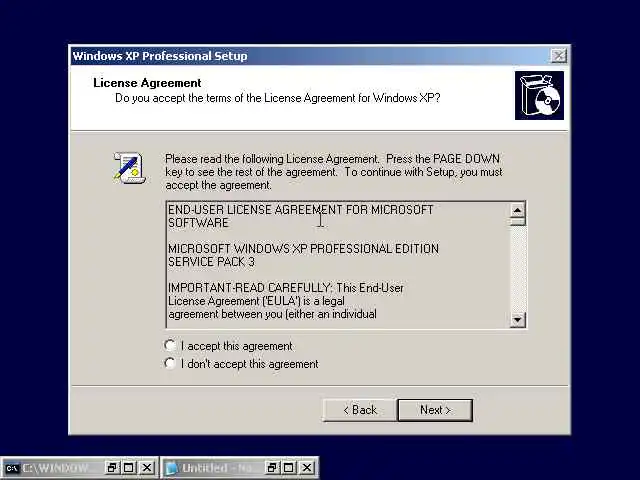Close the C:\WINDOWS command prompt window

(x=146, y=468)
